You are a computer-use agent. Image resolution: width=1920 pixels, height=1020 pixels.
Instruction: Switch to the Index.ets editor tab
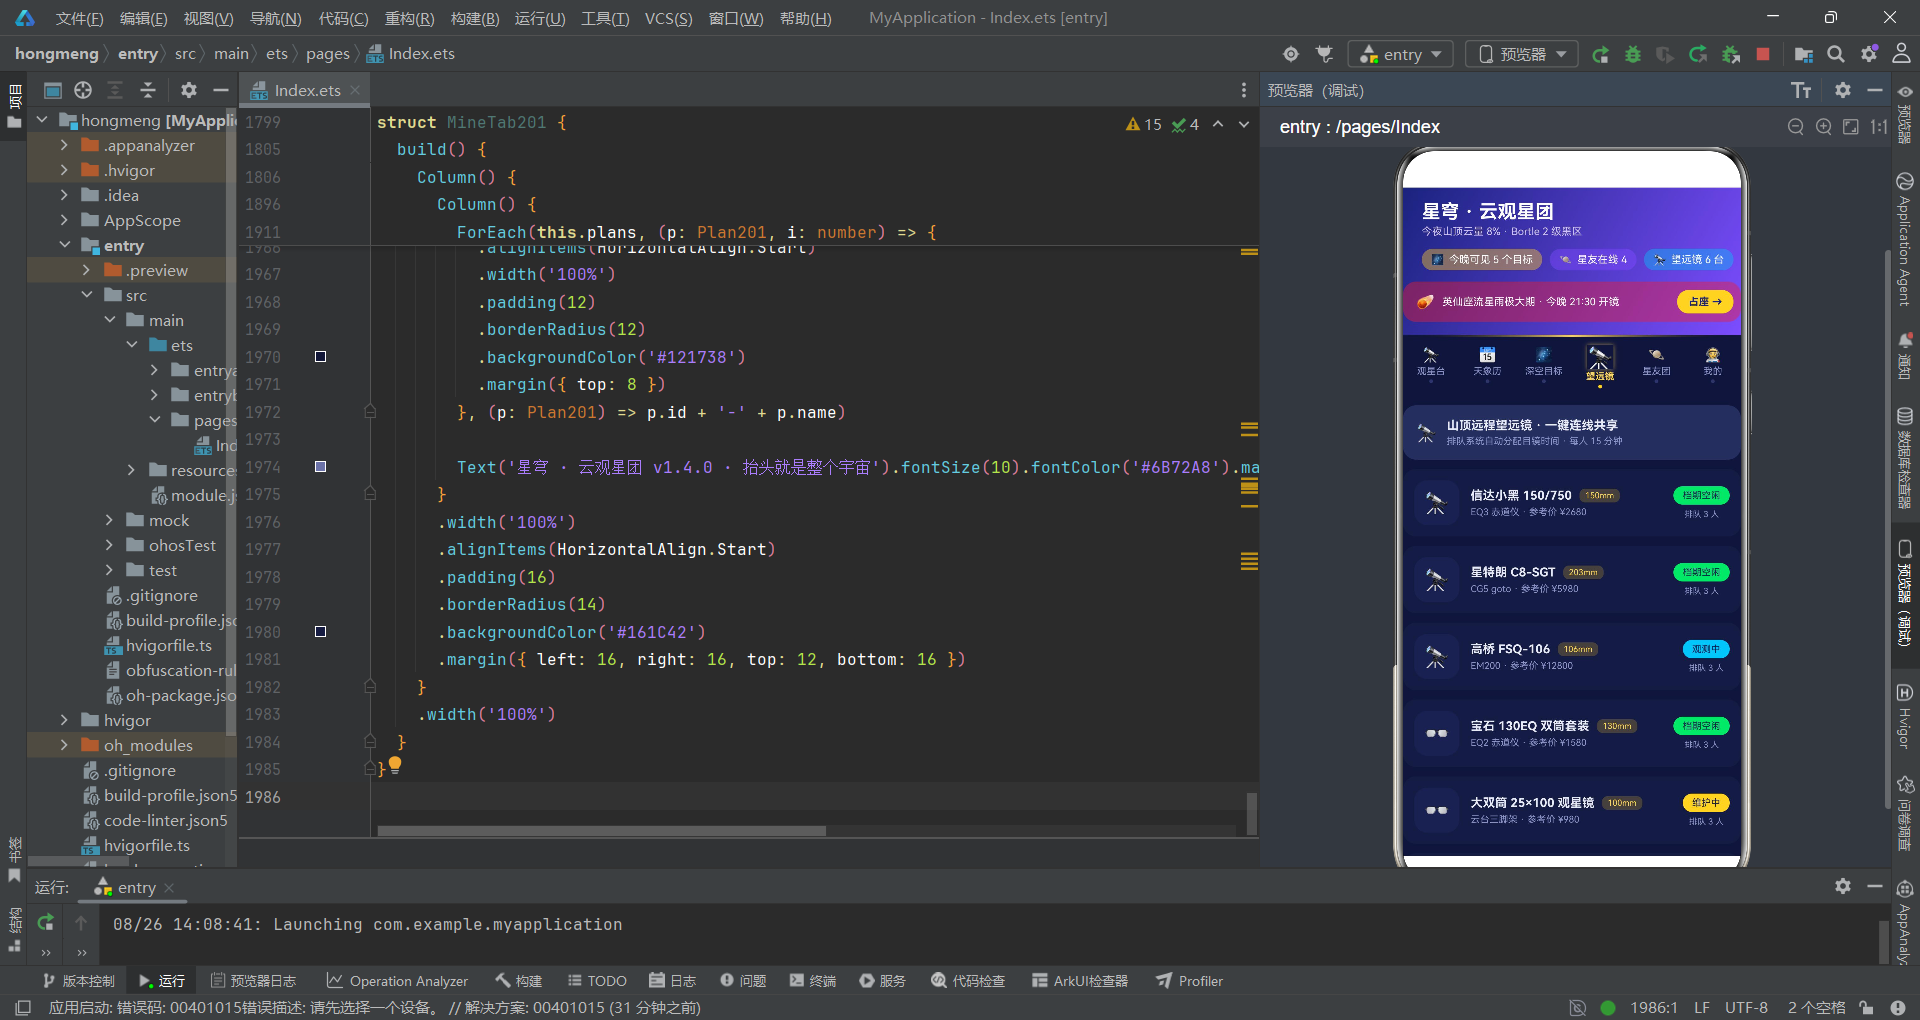tap(307, 90)
